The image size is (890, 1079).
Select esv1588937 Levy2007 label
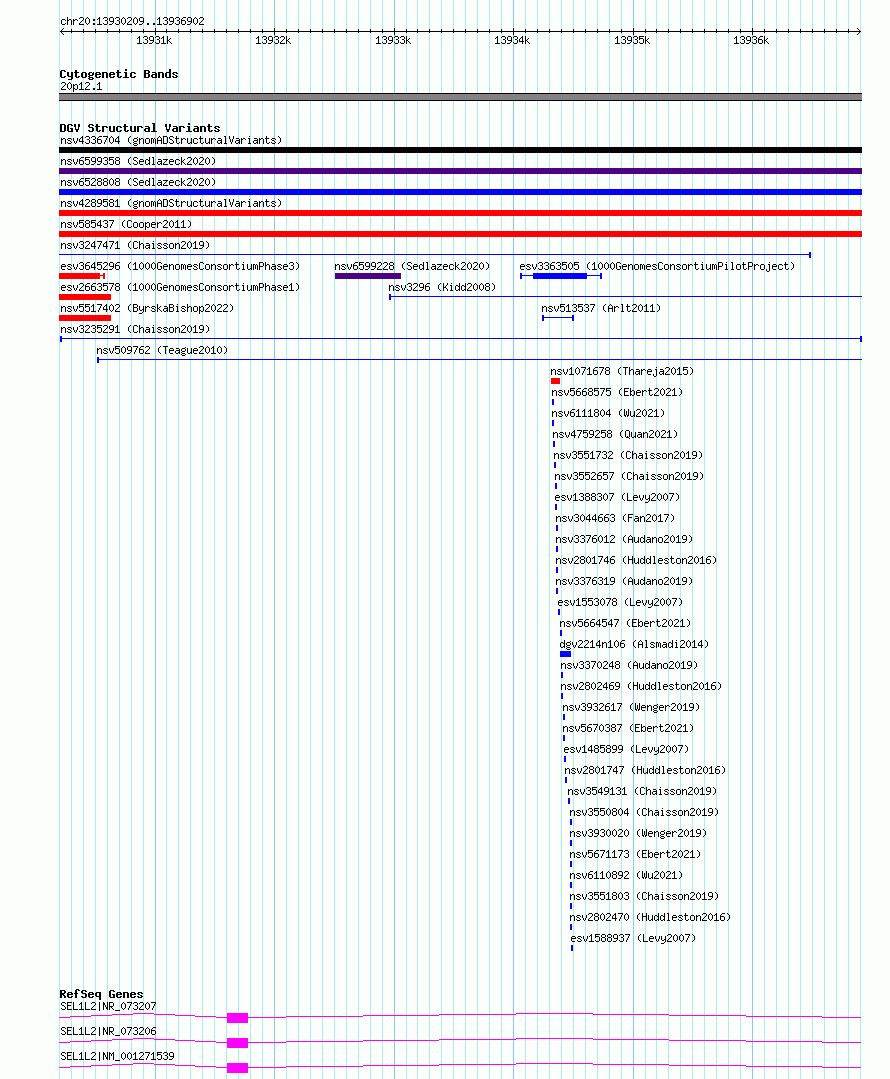tap(633, 938)
